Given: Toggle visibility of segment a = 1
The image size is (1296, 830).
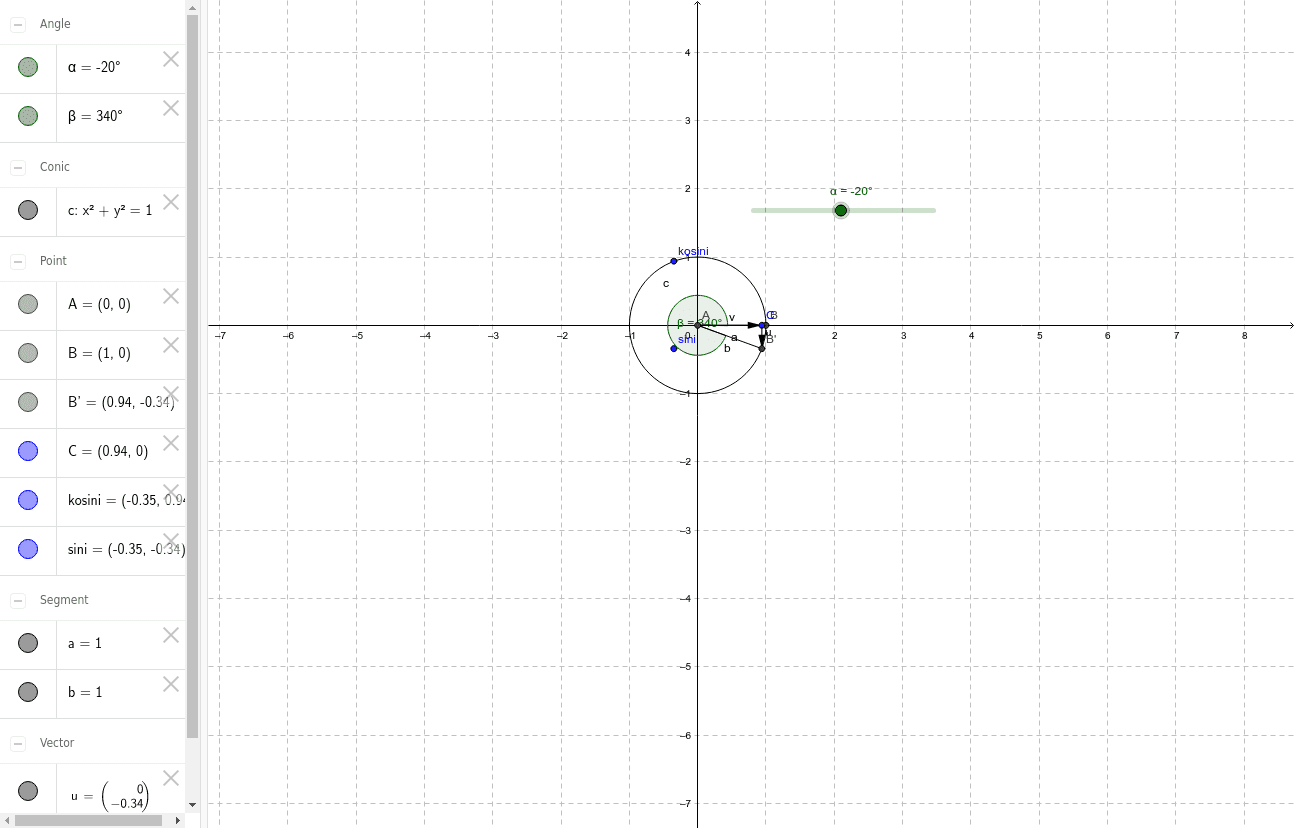Looking at the screenshot, I should (28, 643).
